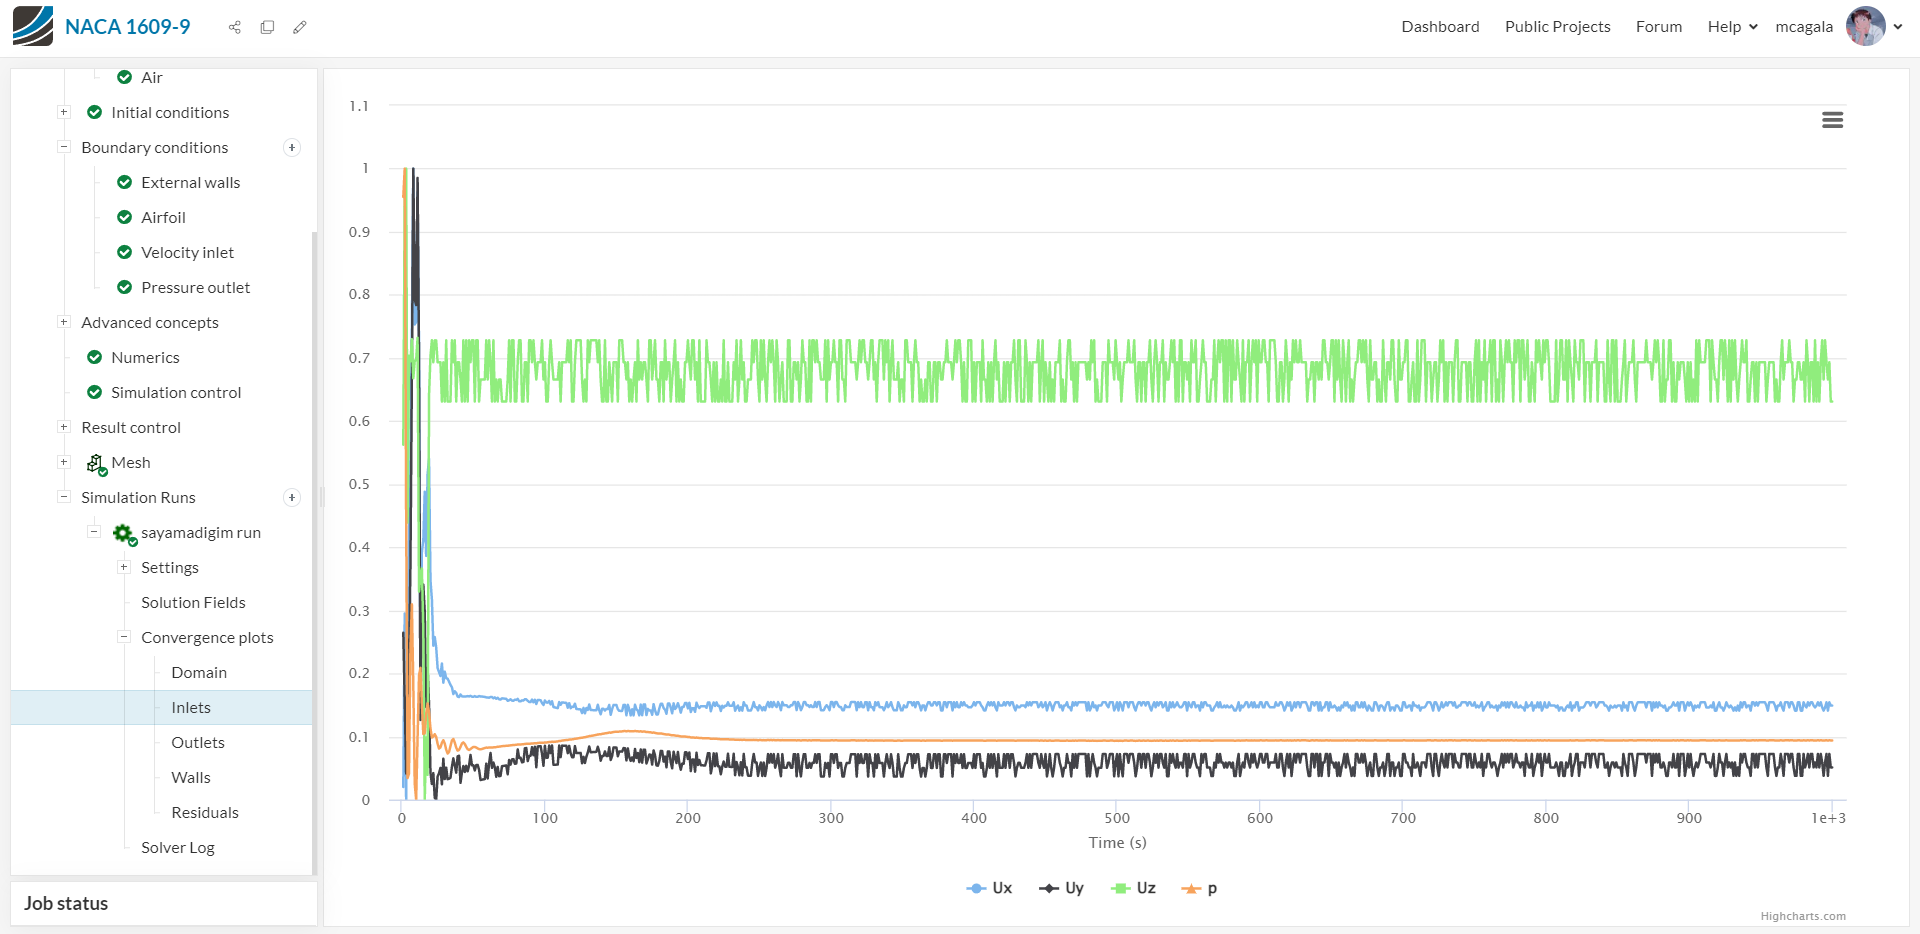Toggle the Ux series in legend

point(989,888)
